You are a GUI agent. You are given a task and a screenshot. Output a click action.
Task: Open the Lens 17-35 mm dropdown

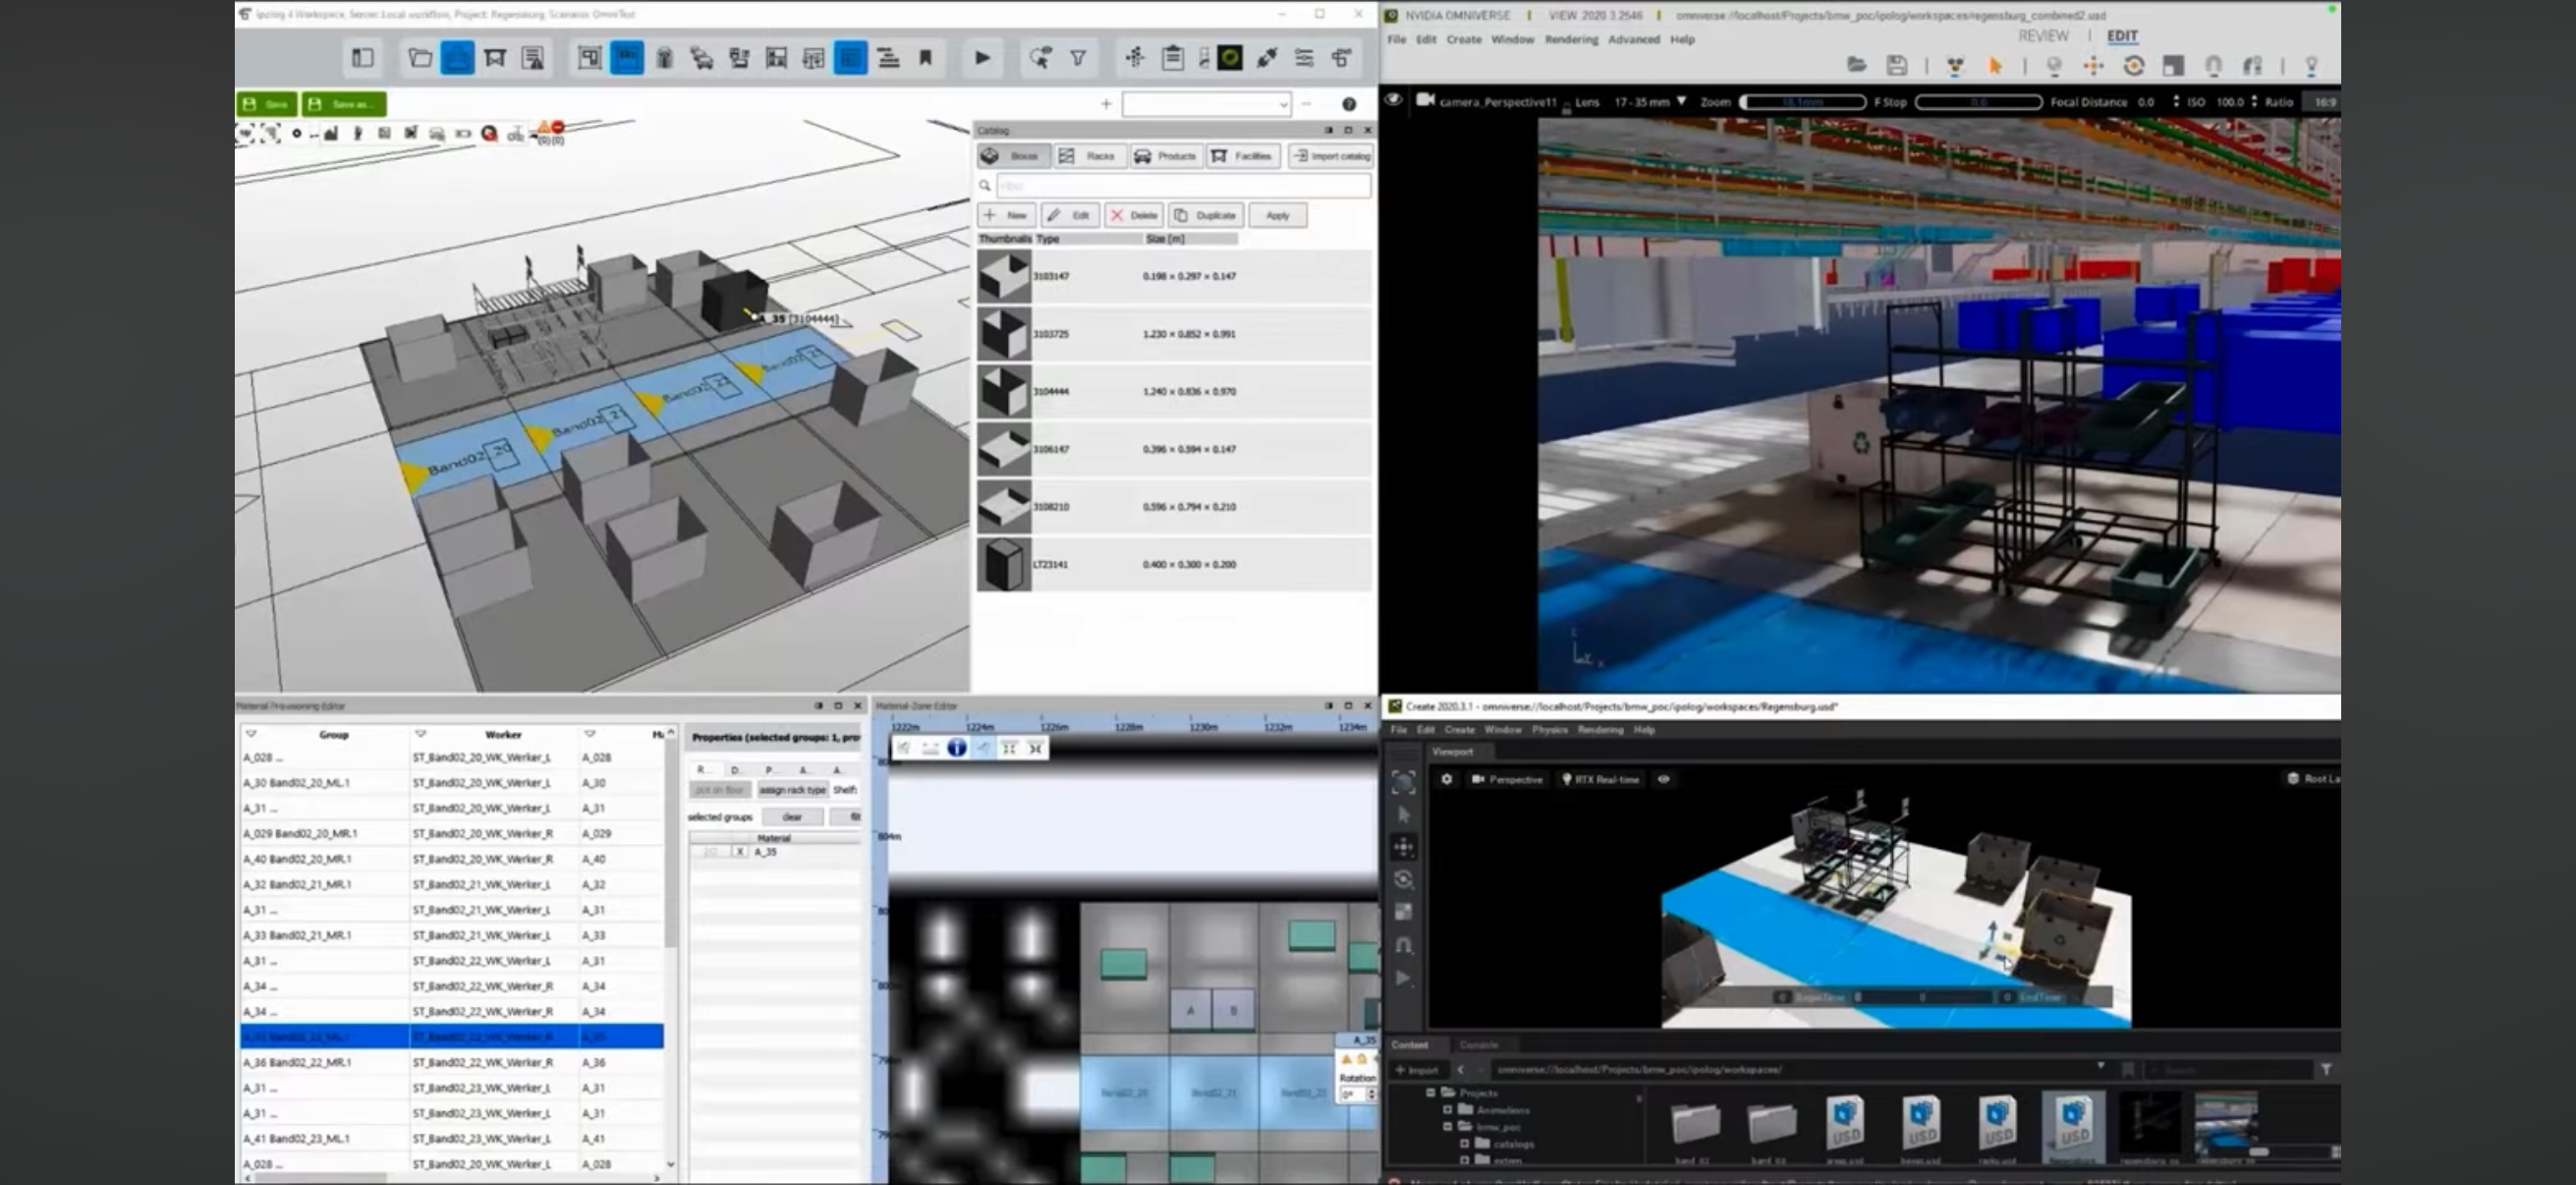[1681, 101]
